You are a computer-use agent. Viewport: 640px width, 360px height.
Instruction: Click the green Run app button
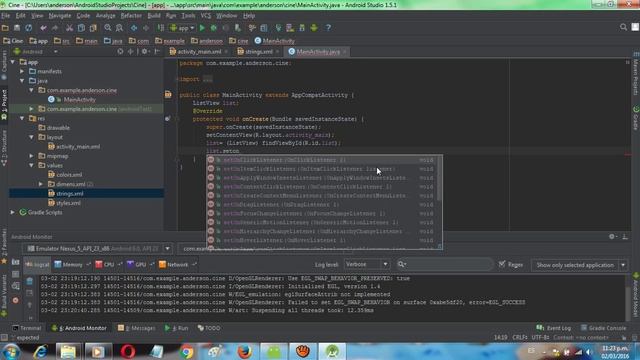click(x=202, y=28)
